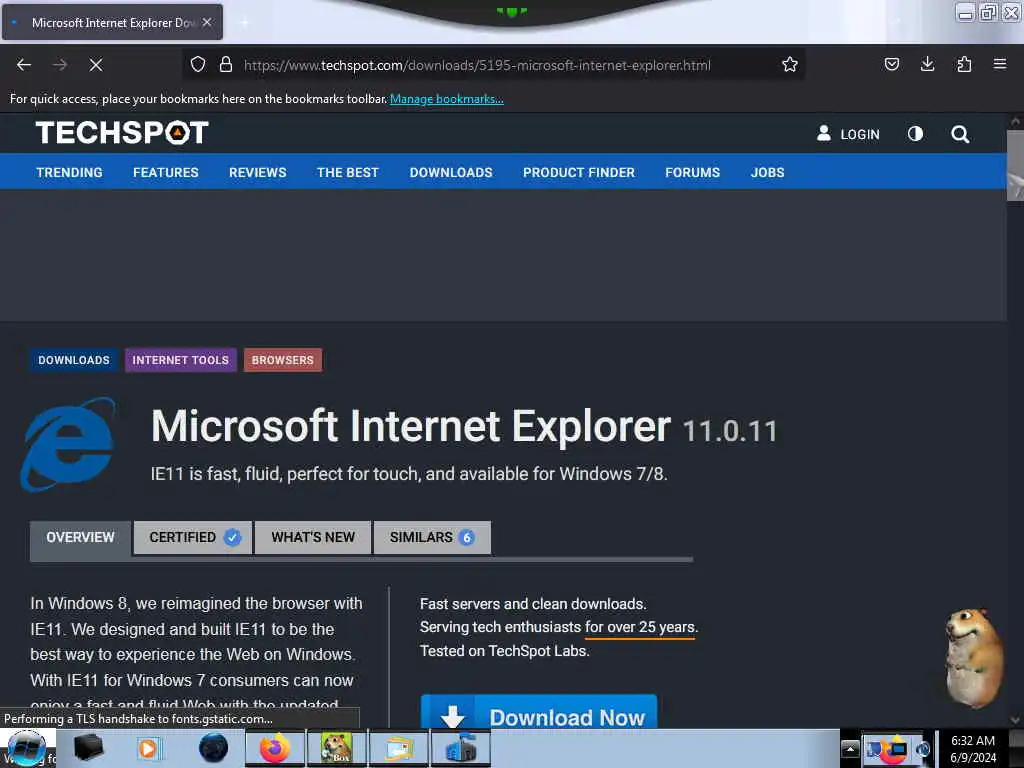Open the black box taskbar icon
The image size is (1024, 768).
tap(88, 748)
